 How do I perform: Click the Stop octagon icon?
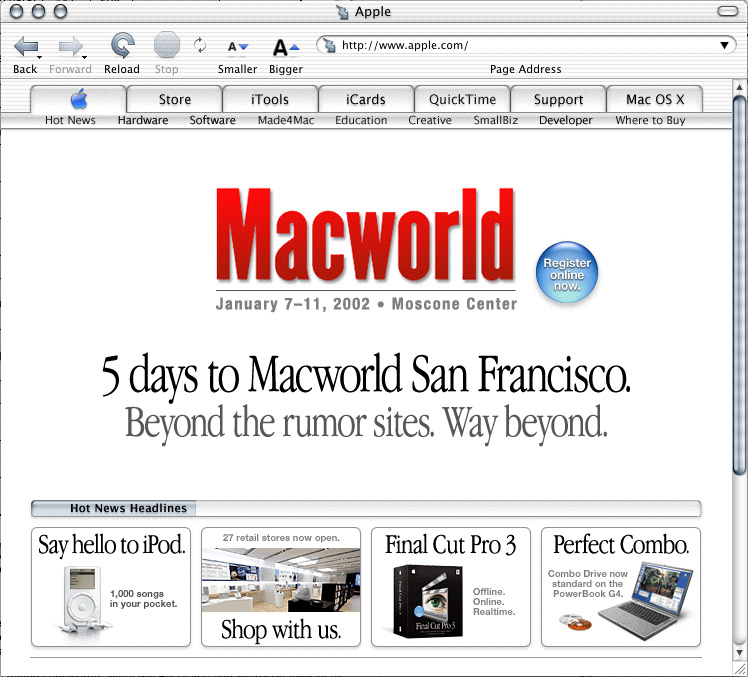[166, 45]
